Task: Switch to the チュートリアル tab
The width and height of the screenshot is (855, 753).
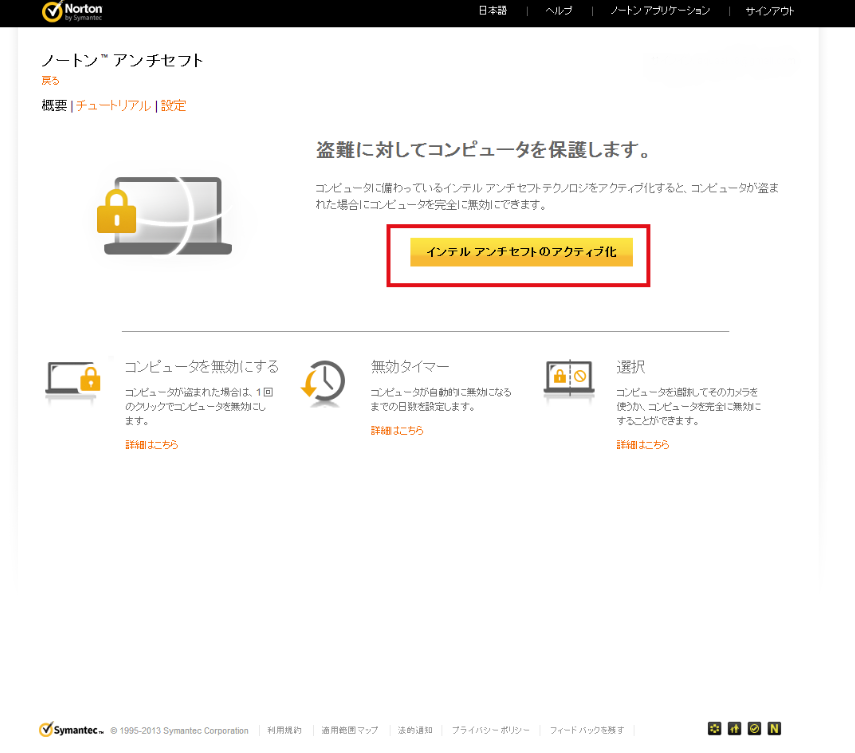Action: (x=113, y=105)
